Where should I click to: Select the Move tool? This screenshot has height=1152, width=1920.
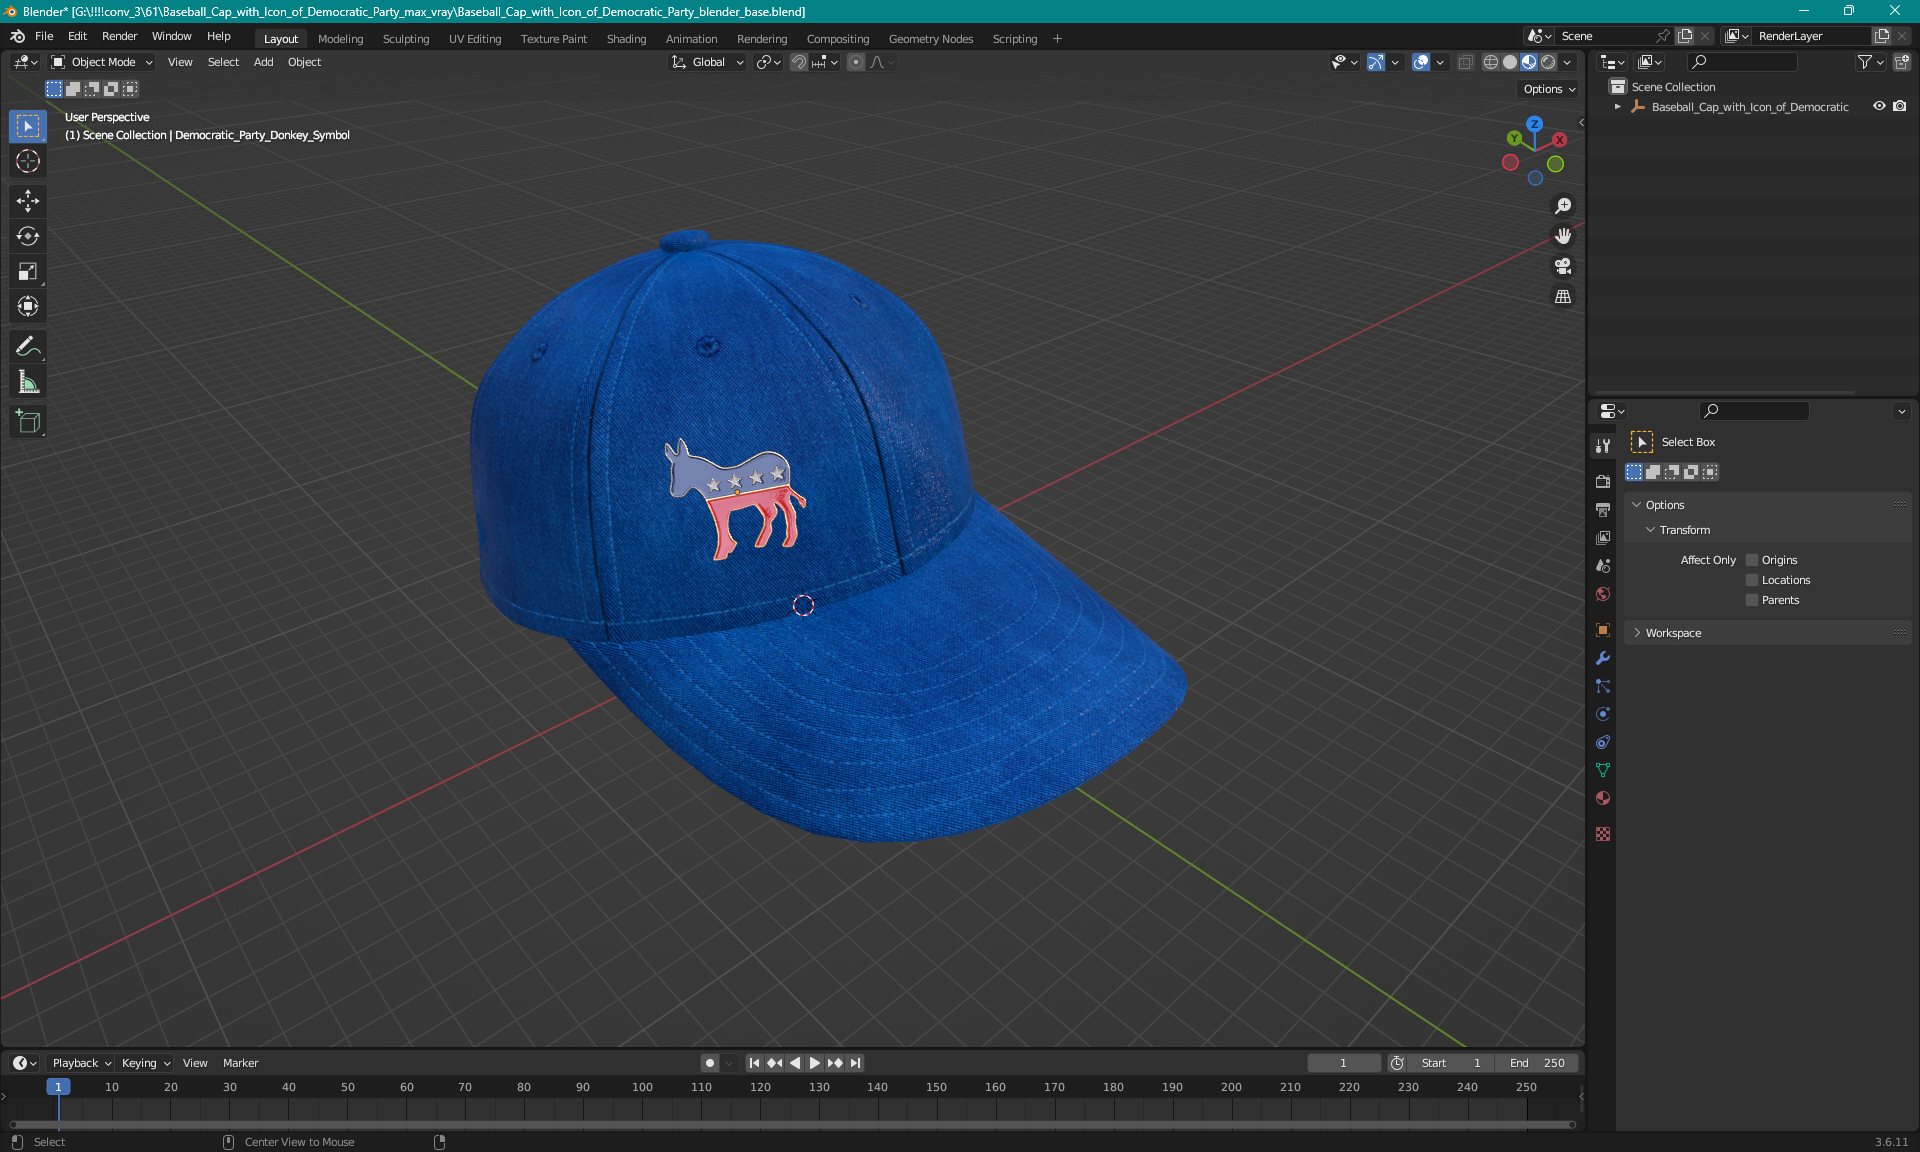pos(28,201)
